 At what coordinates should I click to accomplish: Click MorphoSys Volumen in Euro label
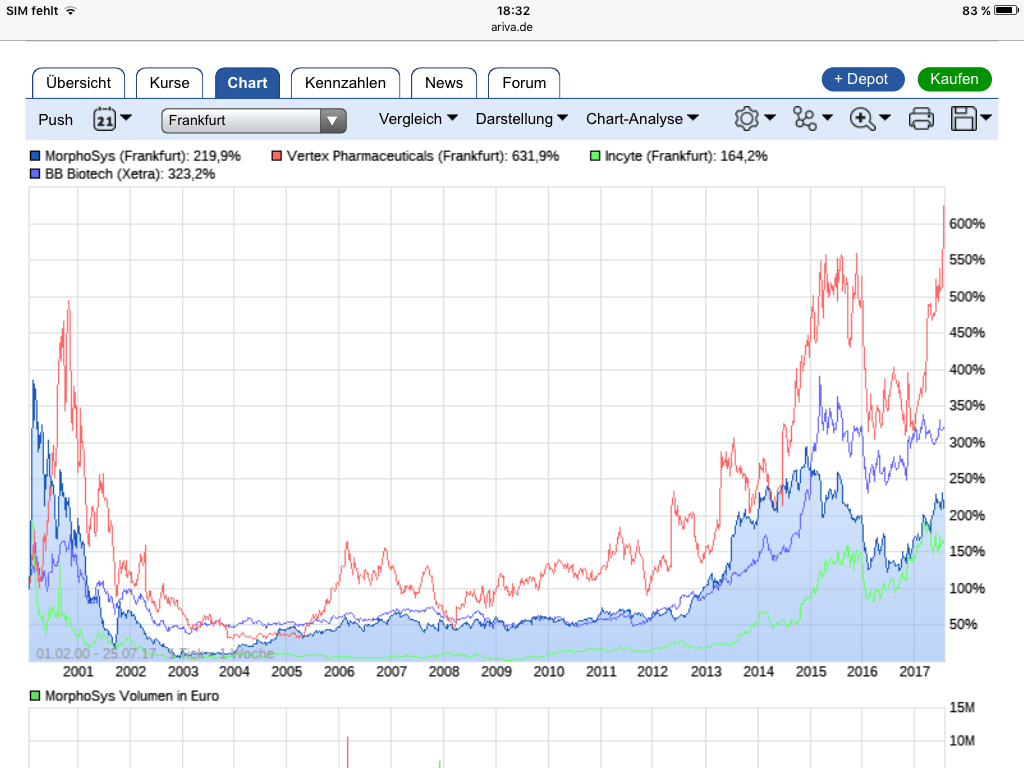pyautogui.click(x=131, y=696)
